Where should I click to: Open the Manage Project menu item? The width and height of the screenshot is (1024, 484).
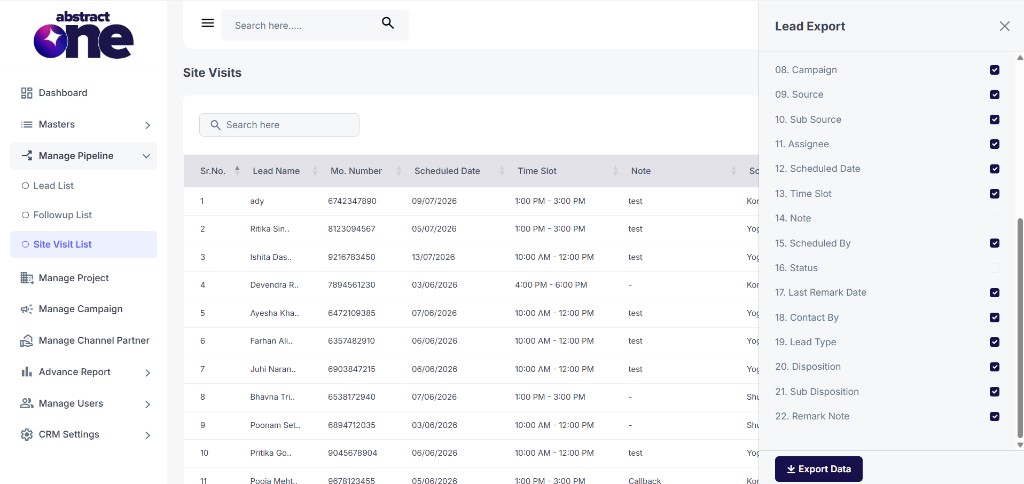pos(84,278)
